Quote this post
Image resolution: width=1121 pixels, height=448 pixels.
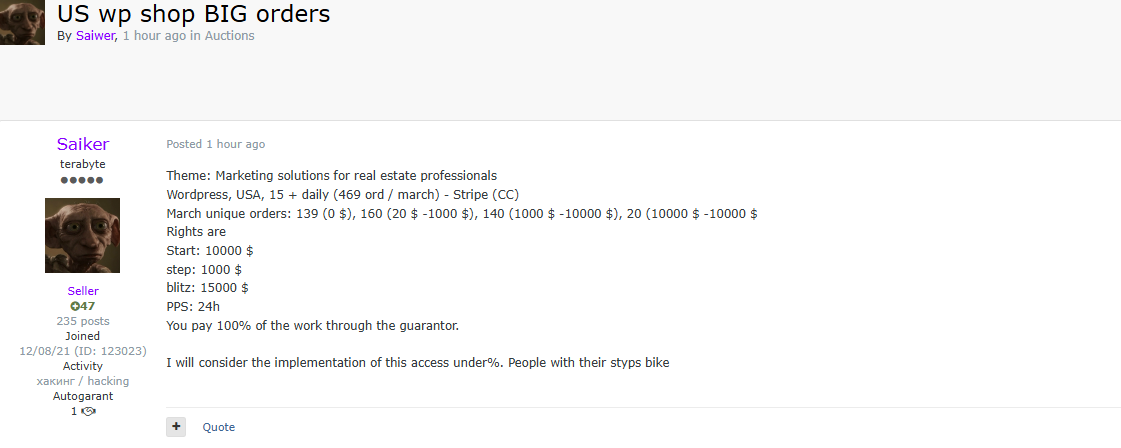pos(219,427)
